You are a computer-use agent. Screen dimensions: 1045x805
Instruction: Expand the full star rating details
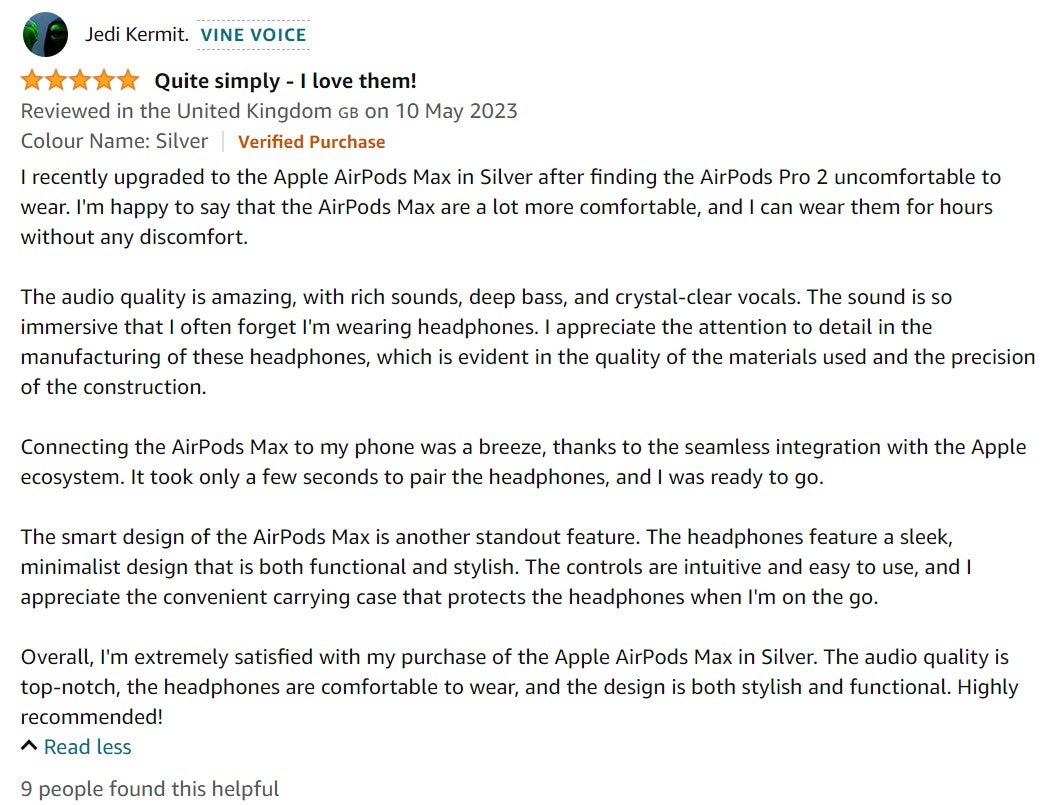click(x=78, y=78)
